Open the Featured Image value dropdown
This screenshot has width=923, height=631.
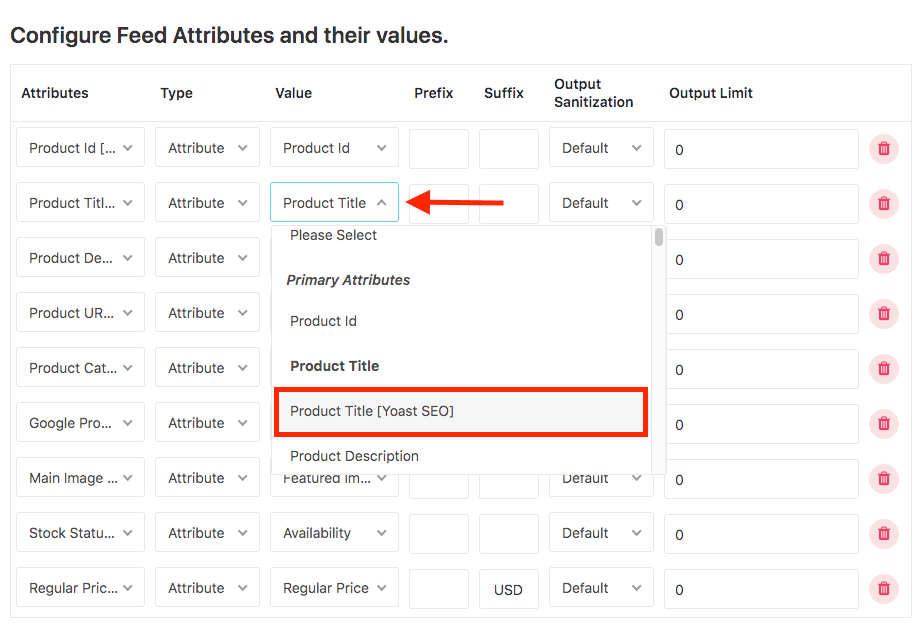[334, 485]
